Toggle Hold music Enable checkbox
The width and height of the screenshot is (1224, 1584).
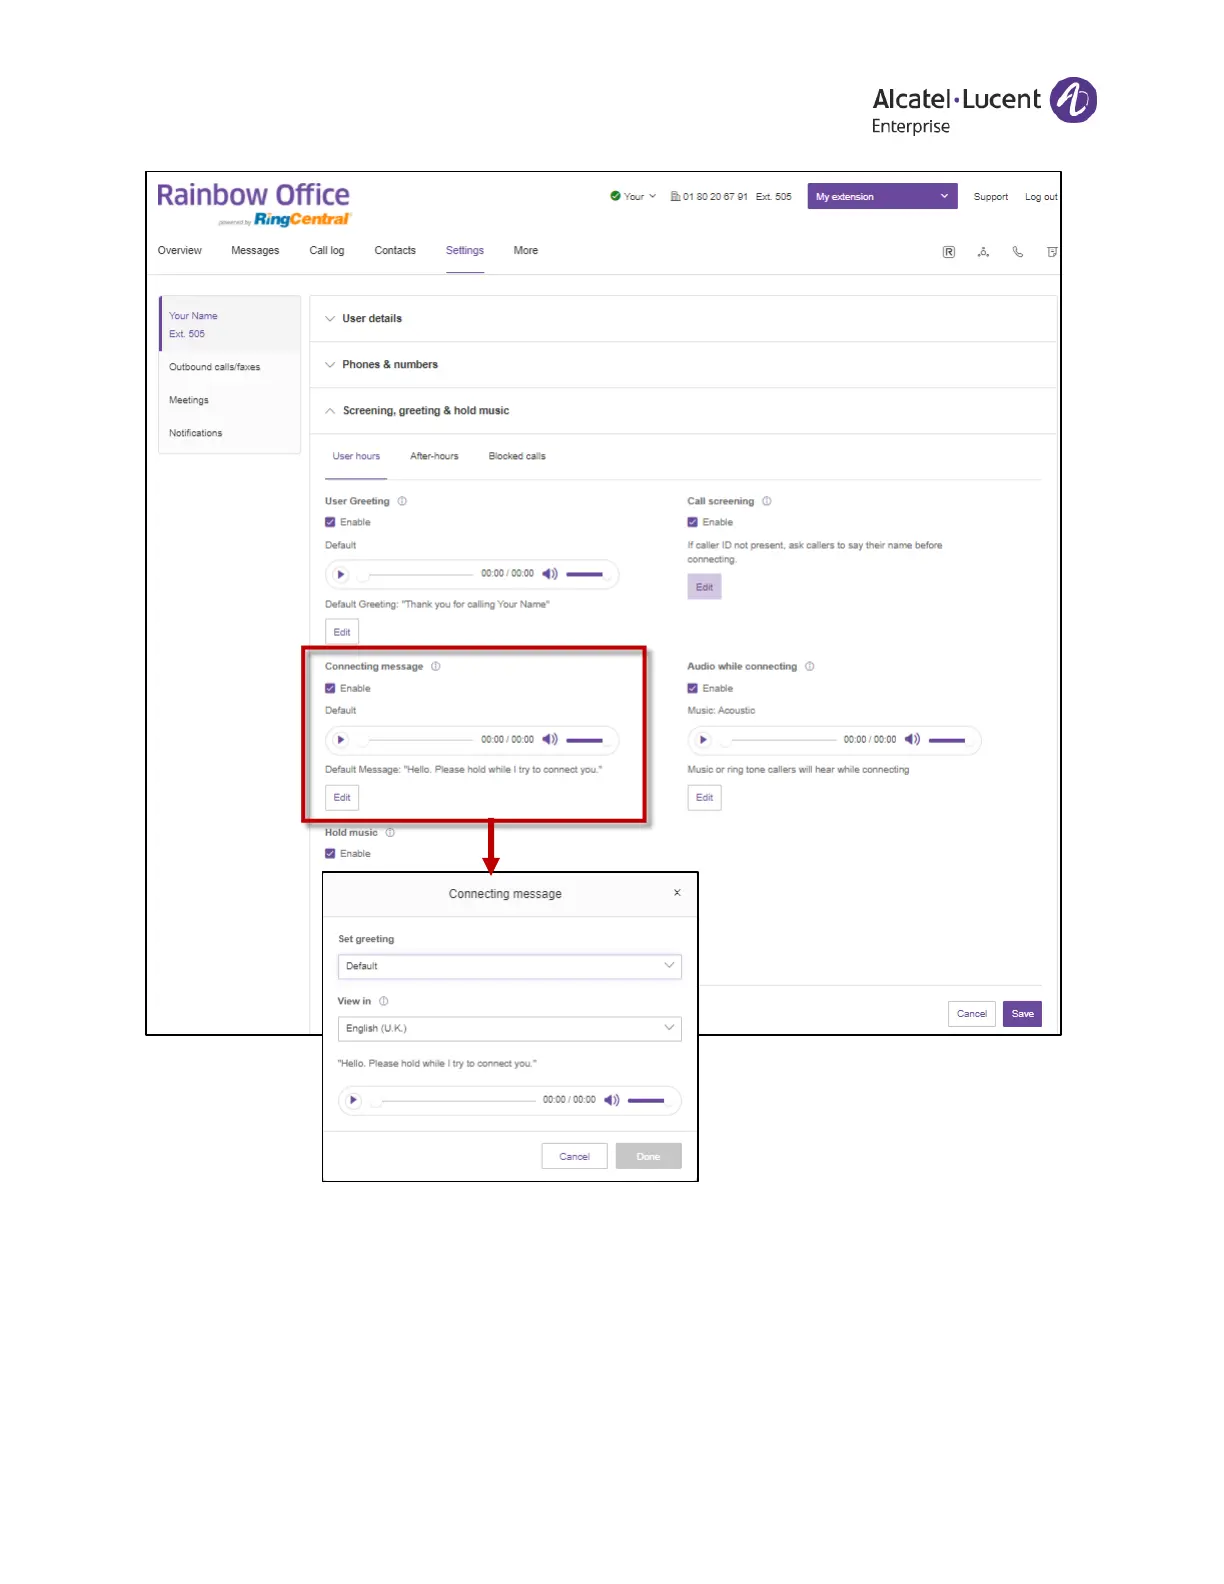coord(330,853)
